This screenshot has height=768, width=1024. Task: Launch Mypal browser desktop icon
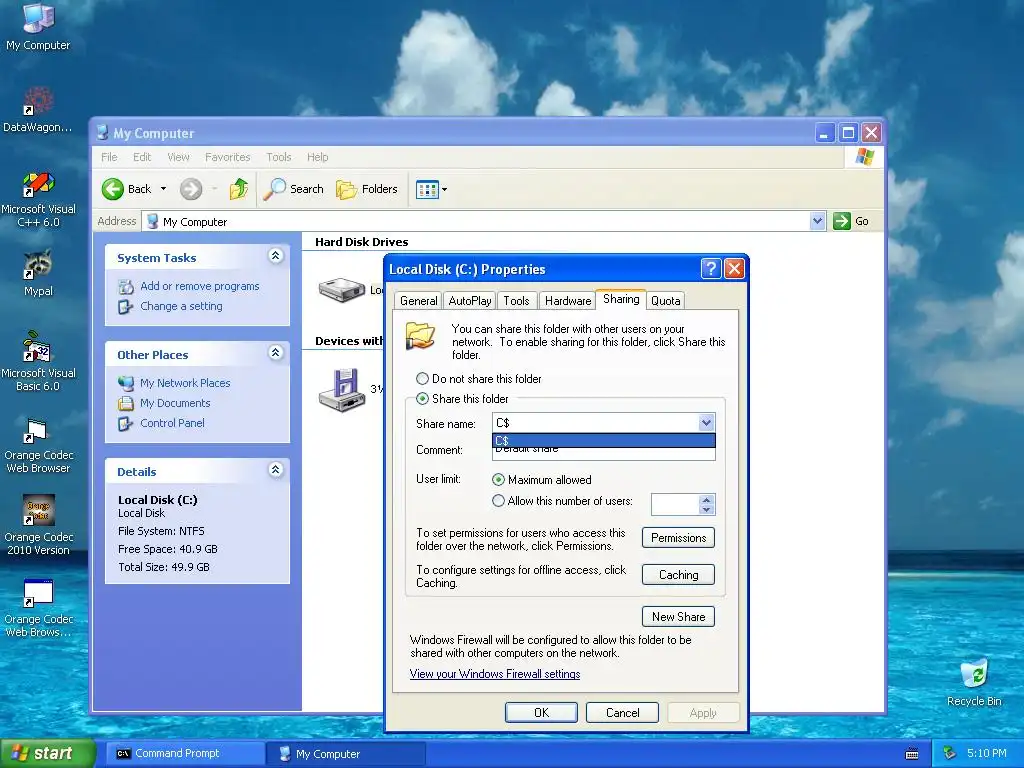(38, 273)
